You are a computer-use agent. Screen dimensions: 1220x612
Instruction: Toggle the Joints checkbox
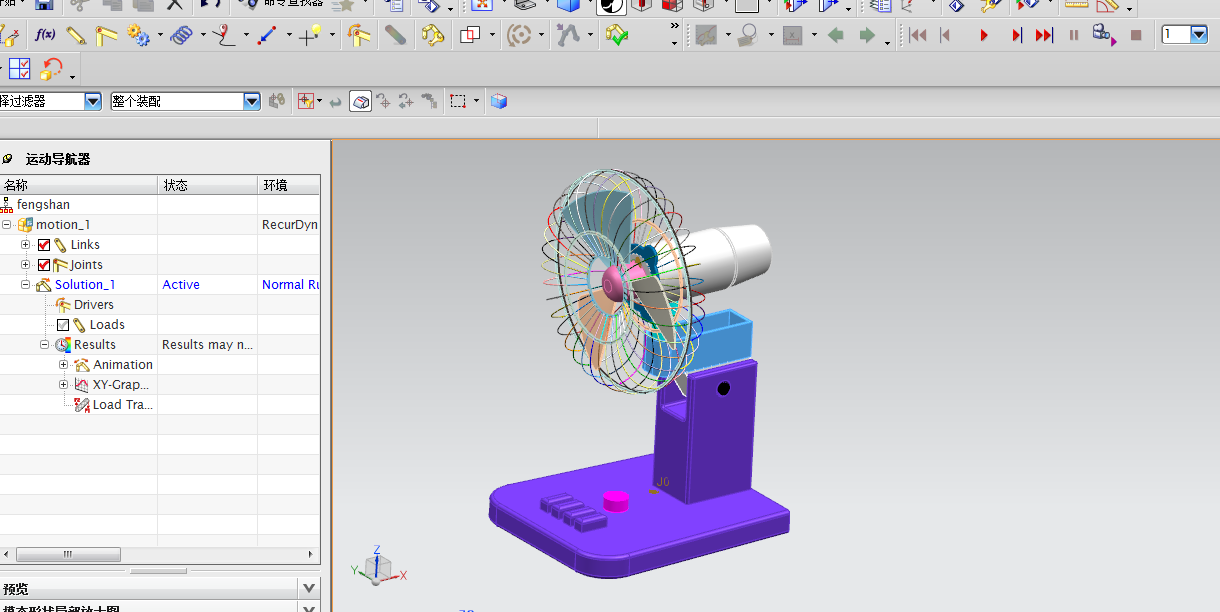pos(44,265)
